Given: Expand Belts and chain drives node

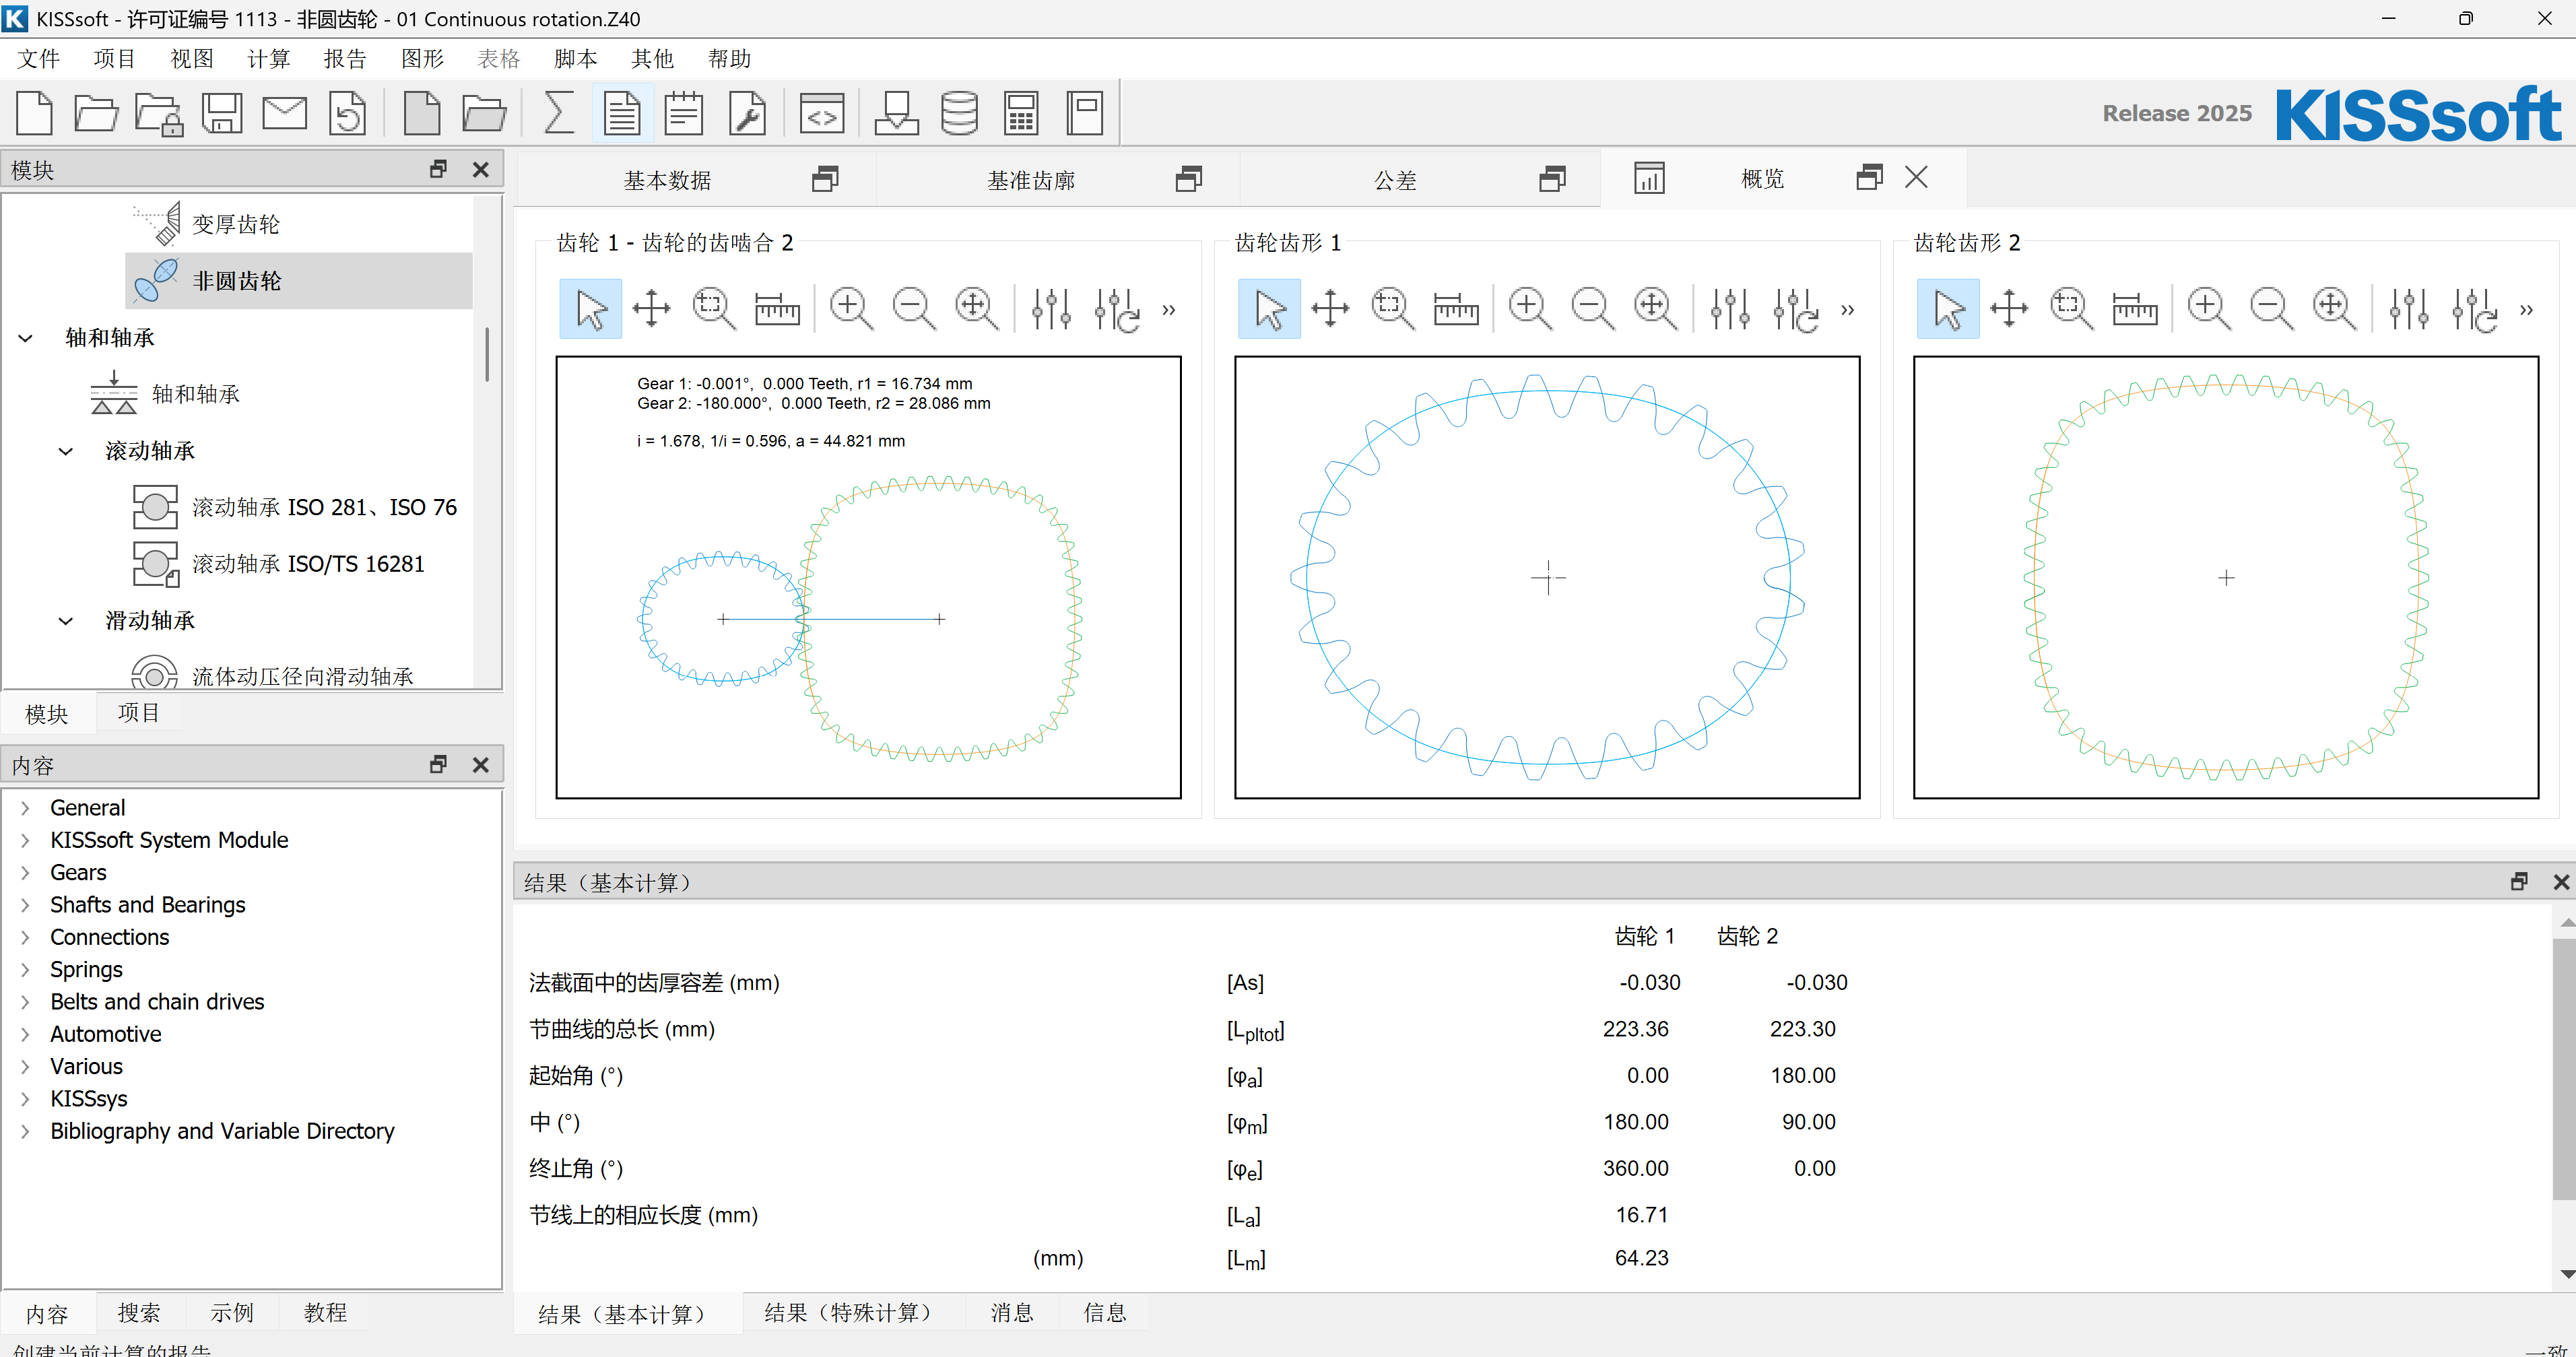Looking at the screenshot, I should pos(25,1002).
